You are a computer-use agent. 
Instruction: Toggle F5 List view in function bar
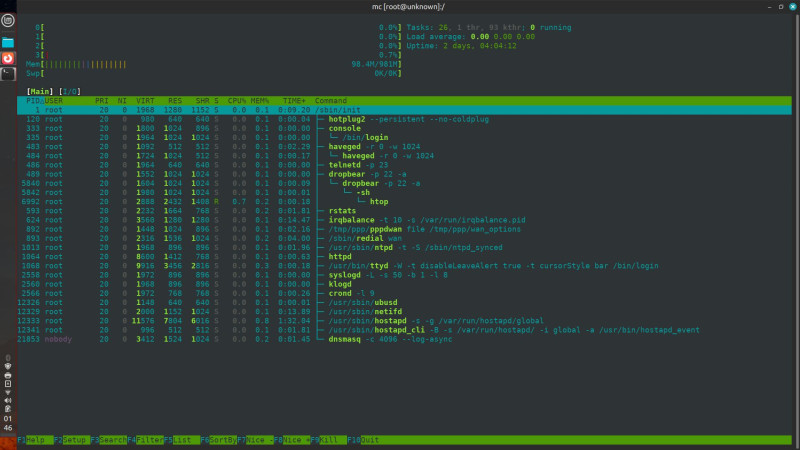click(182, 440)
